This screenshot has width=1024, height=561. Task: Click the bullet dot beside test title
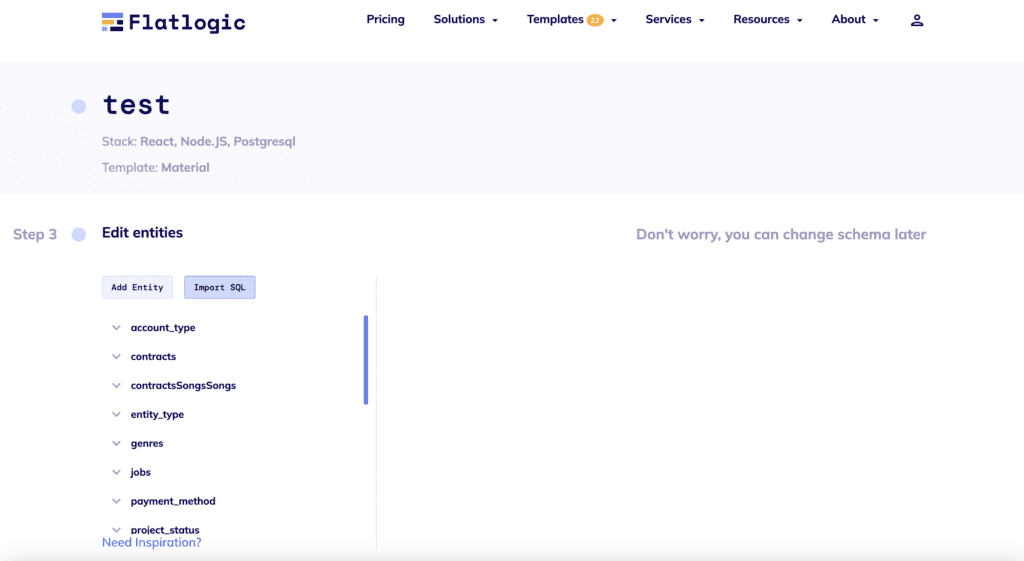pyautogui.click(x=79, y=106)
